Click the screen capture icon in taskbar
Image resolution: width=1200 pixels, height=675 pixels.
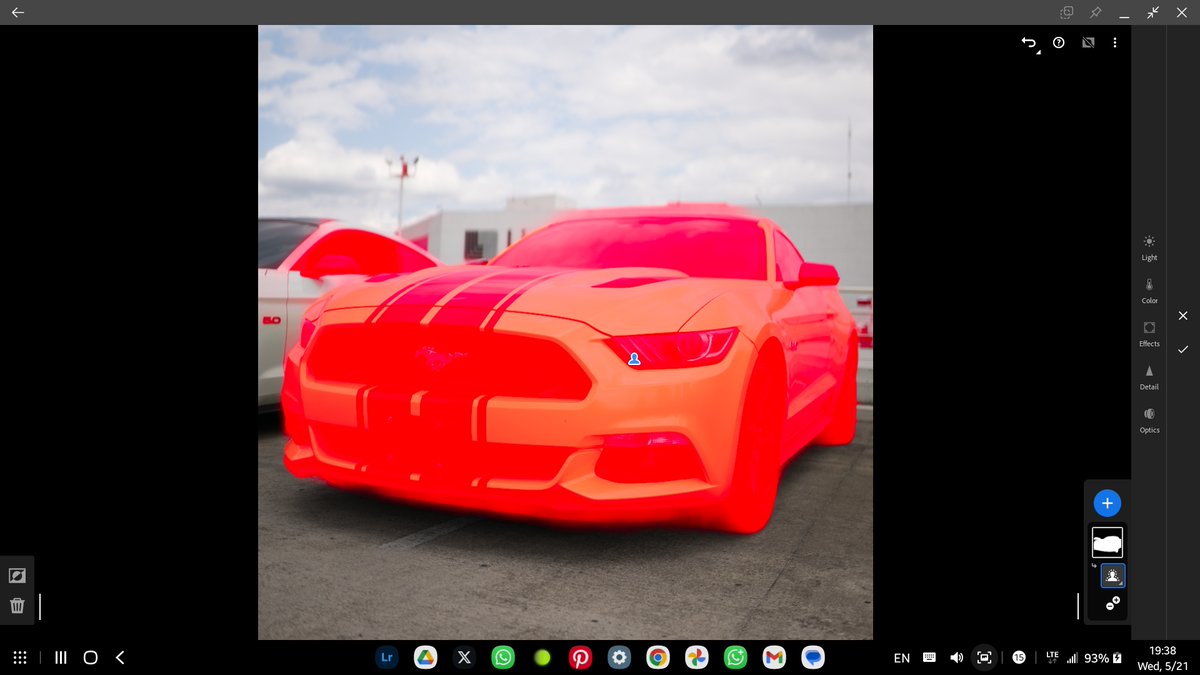pos(985,658)
